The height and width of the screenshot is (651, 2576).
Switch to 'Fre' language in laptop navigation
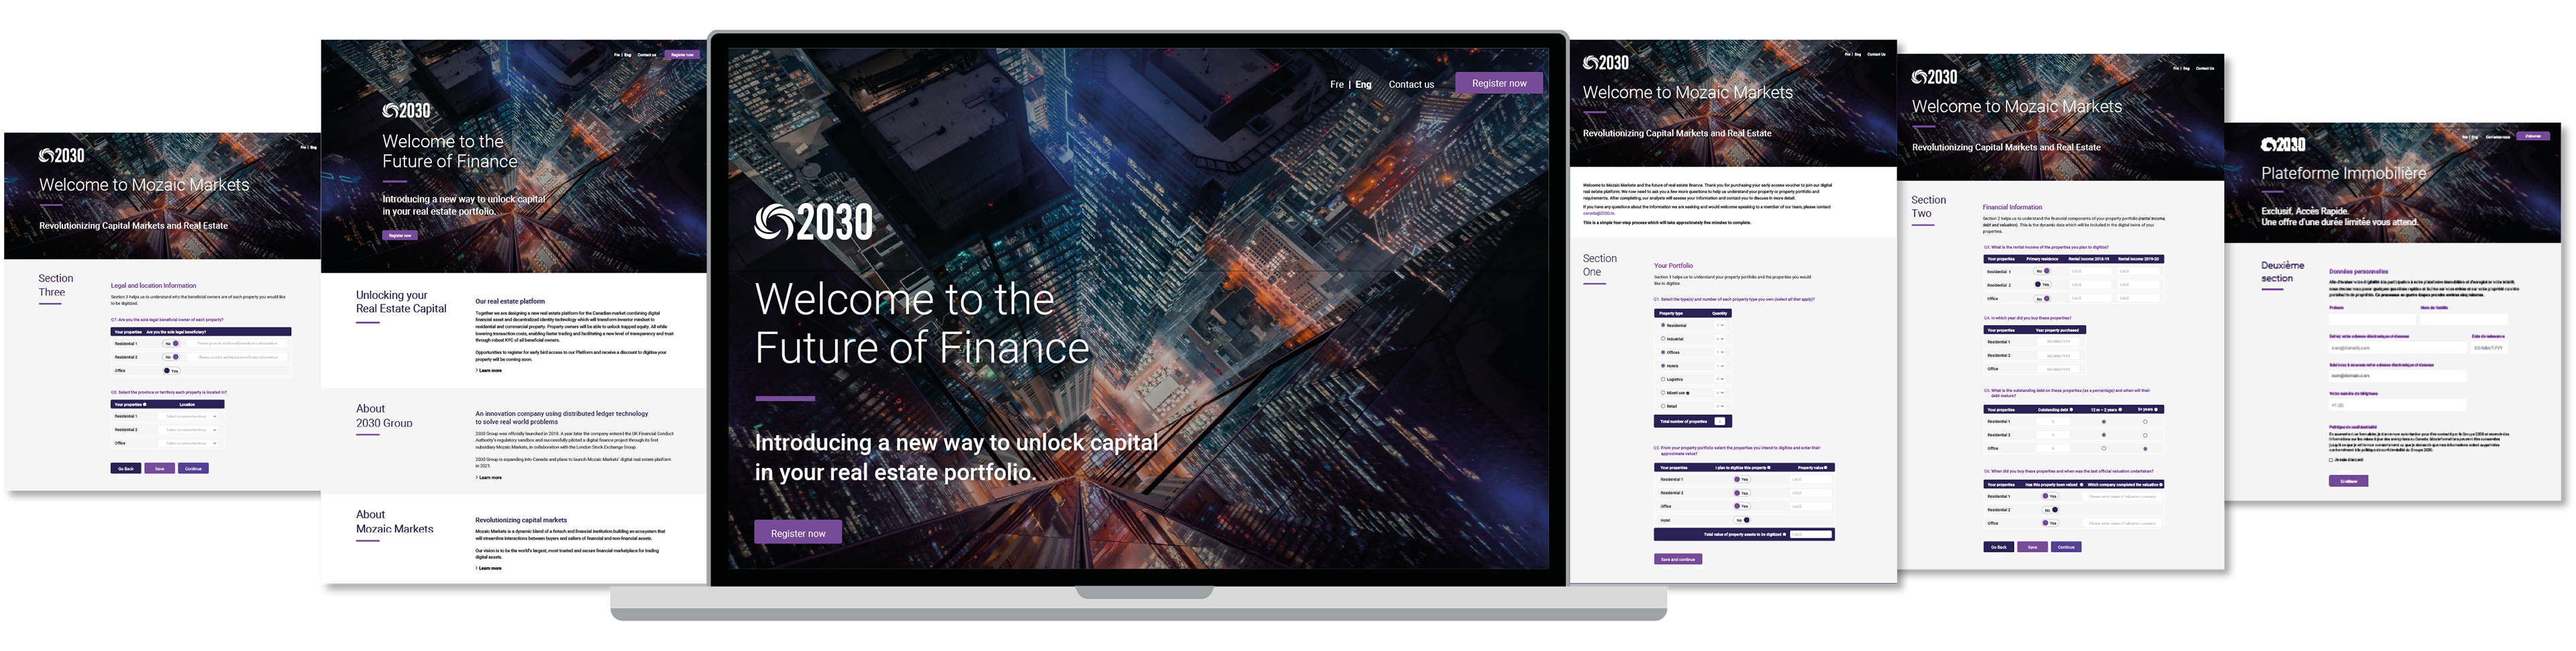[1337, 85]
